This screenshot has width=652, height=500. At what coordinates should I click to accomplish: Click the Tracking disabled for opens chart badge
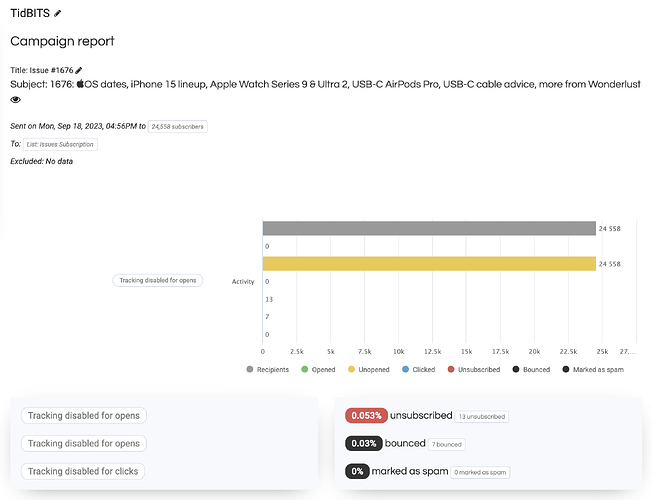(158, 280)
